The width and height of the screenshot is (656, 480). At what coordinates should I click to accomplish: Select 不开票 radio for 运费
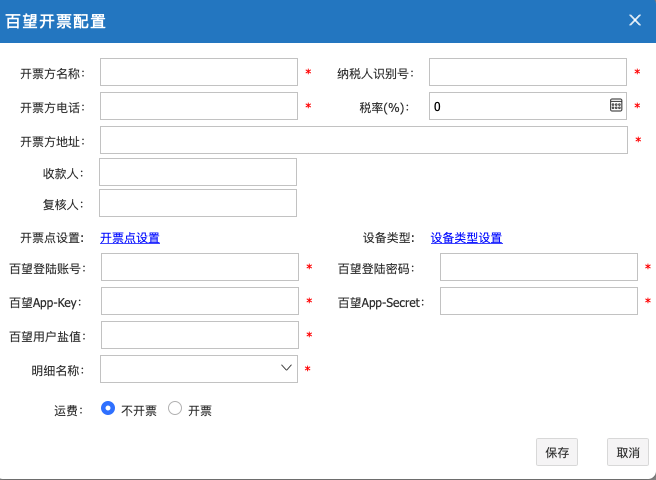pos(108,408)
